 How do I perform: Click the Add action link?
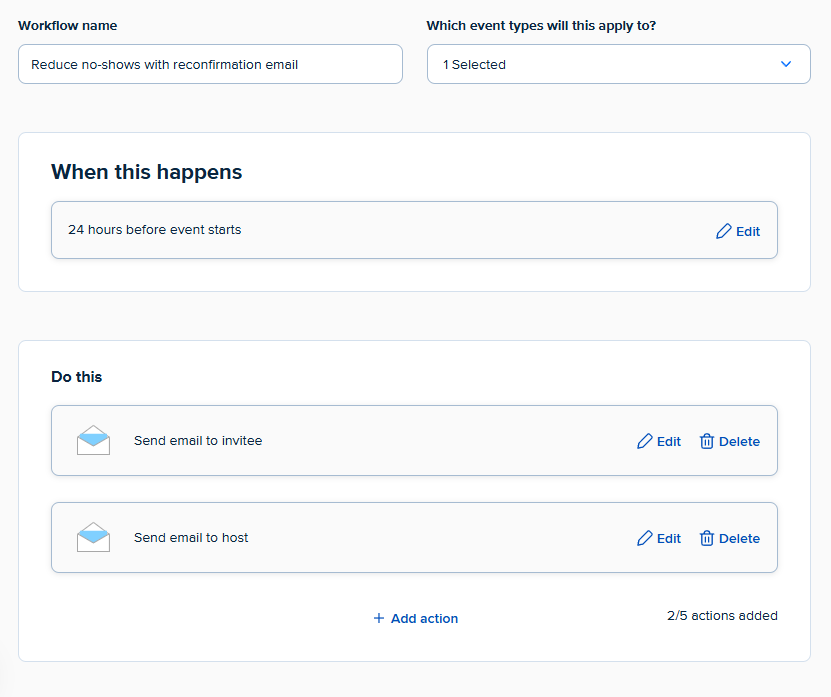pos(416,618)
